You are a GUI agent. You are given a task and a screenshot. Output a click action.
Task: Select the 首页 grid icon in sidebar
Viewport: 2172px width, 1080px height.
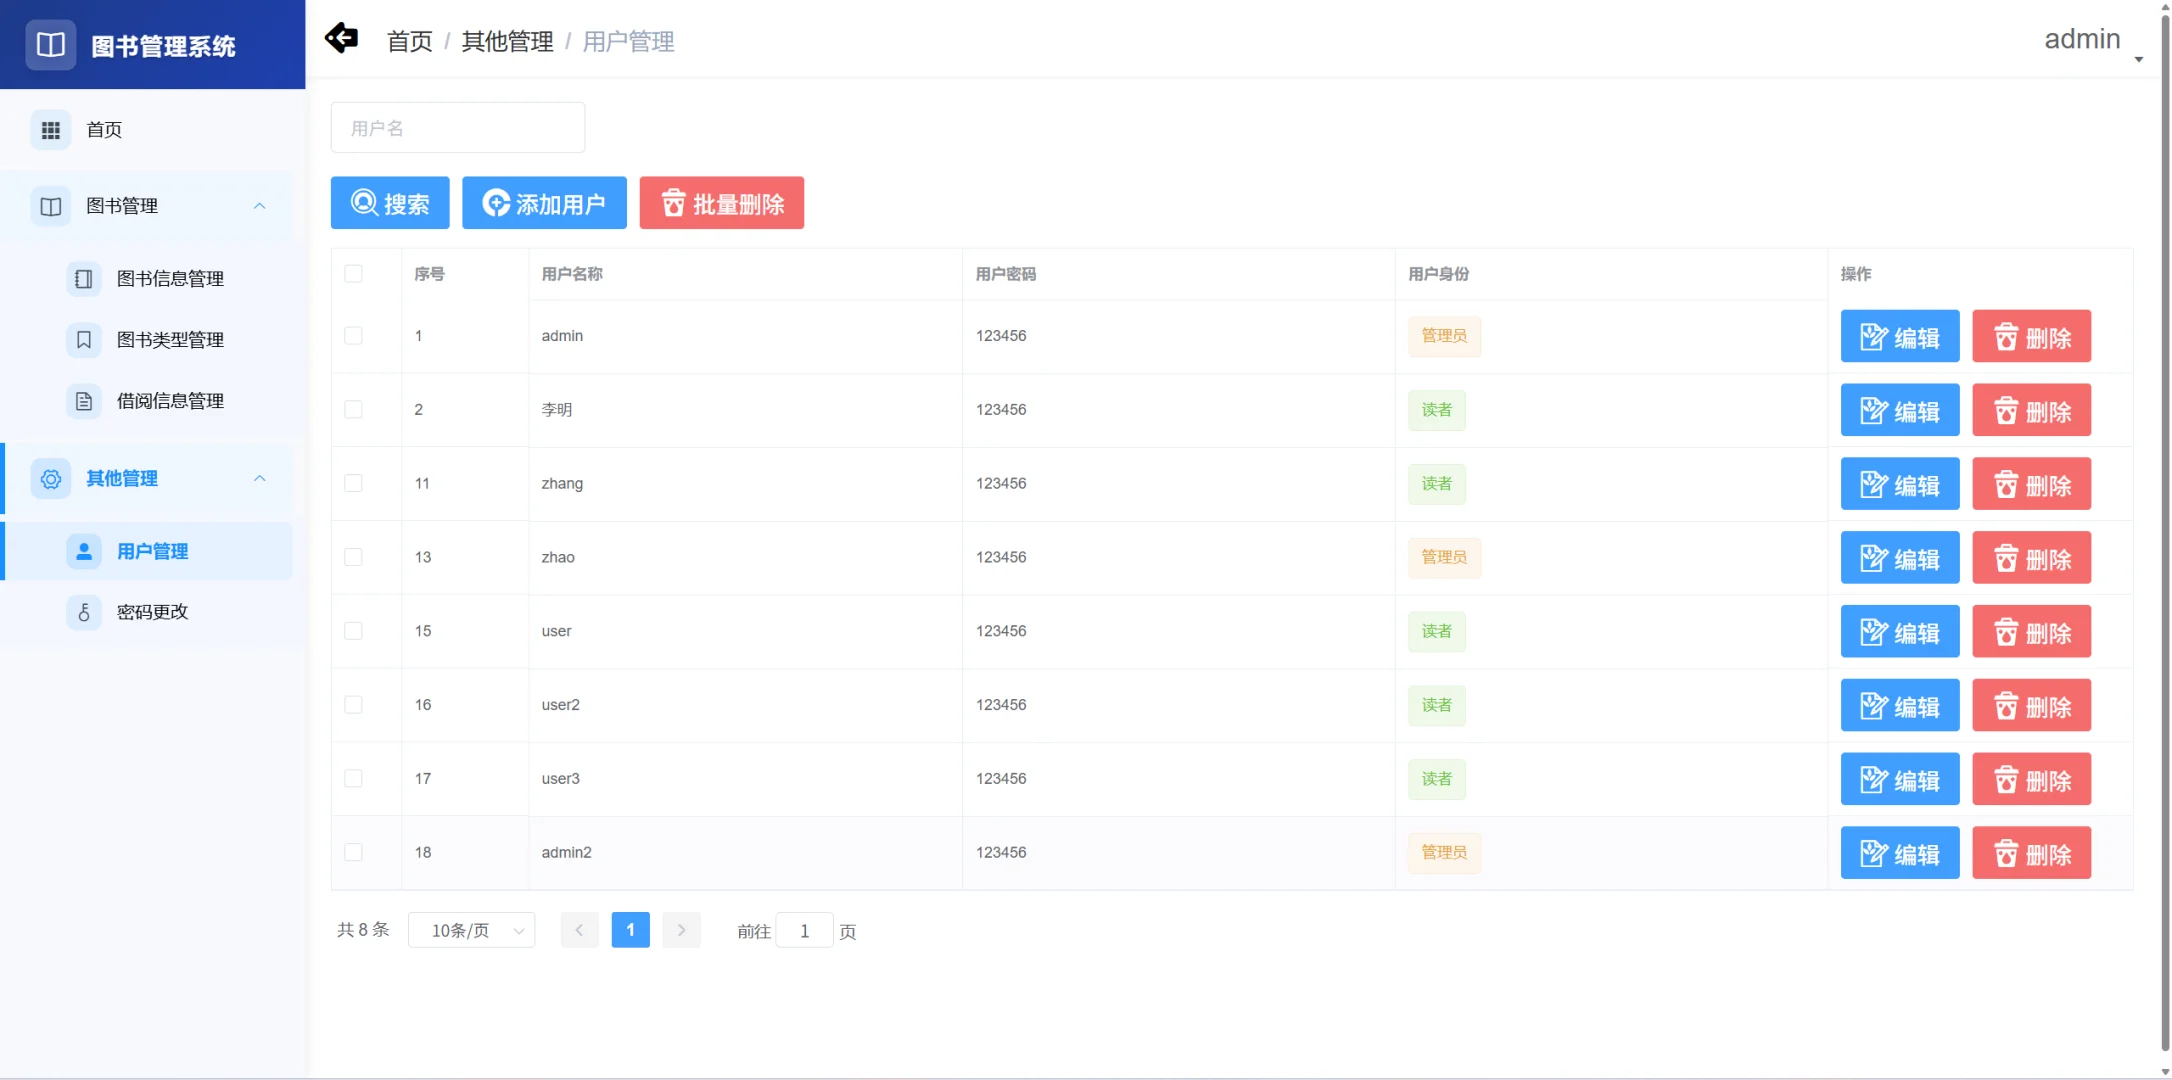click(x=51, y=129)
